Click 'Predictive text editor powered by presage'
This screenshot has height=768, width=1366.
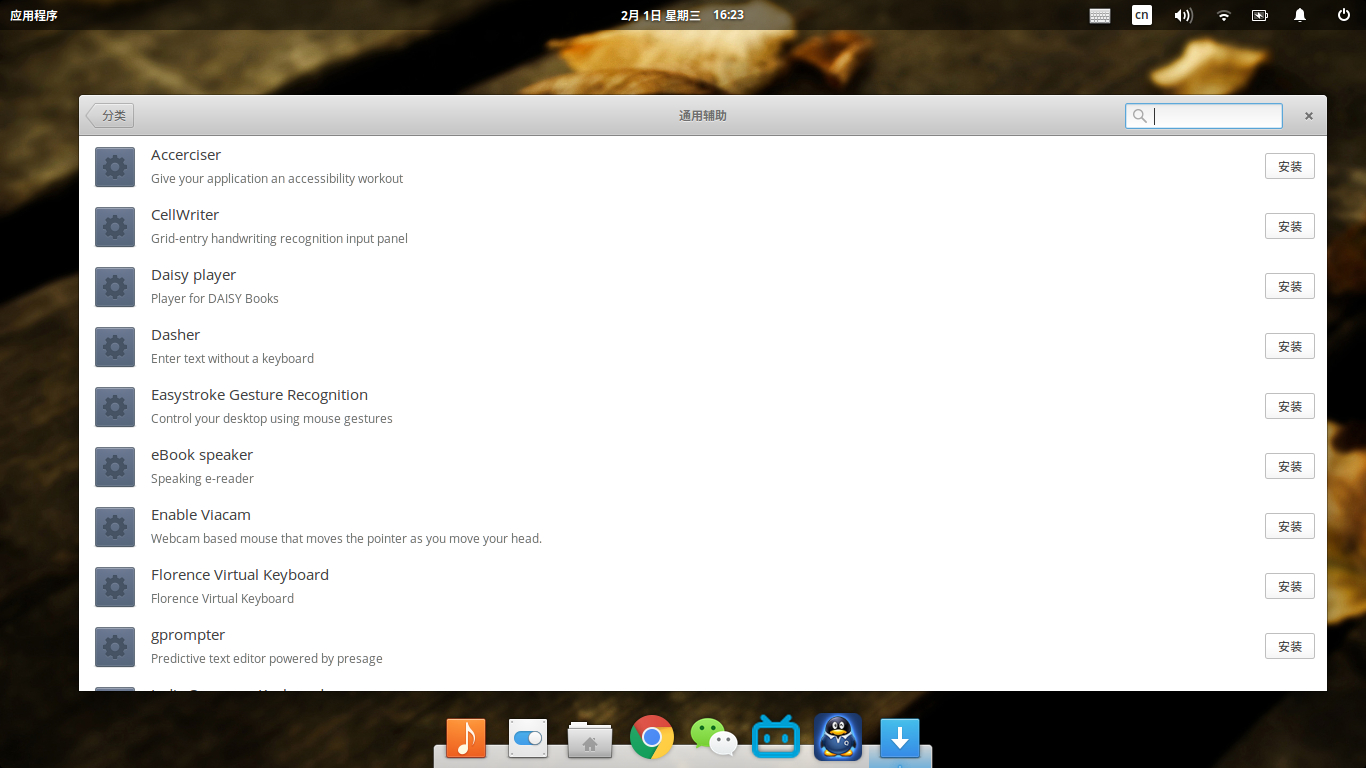point(267,659)
